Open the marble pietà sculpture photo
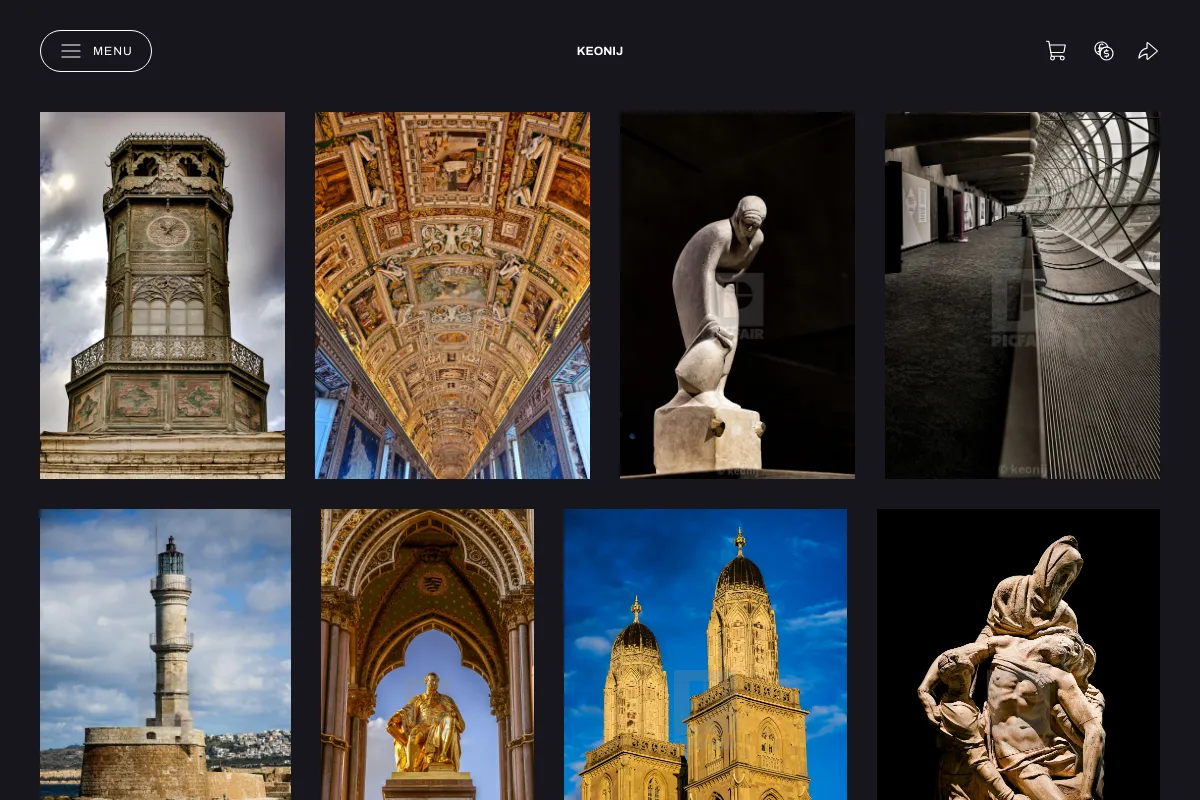Screen dimensions: 1200x800 (x=1018, y=654)
